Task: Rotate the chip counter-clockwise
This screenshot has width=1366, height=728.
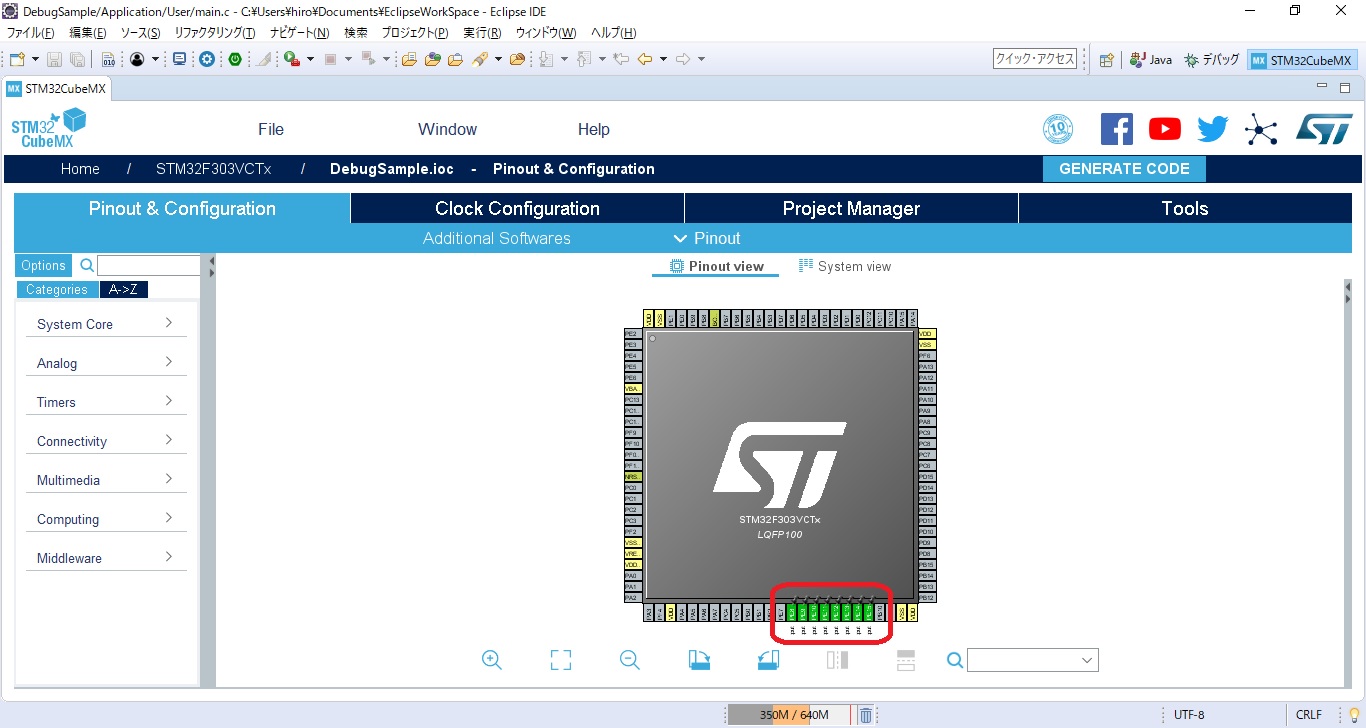Action: pyautogui.click(x=768, y=660)
